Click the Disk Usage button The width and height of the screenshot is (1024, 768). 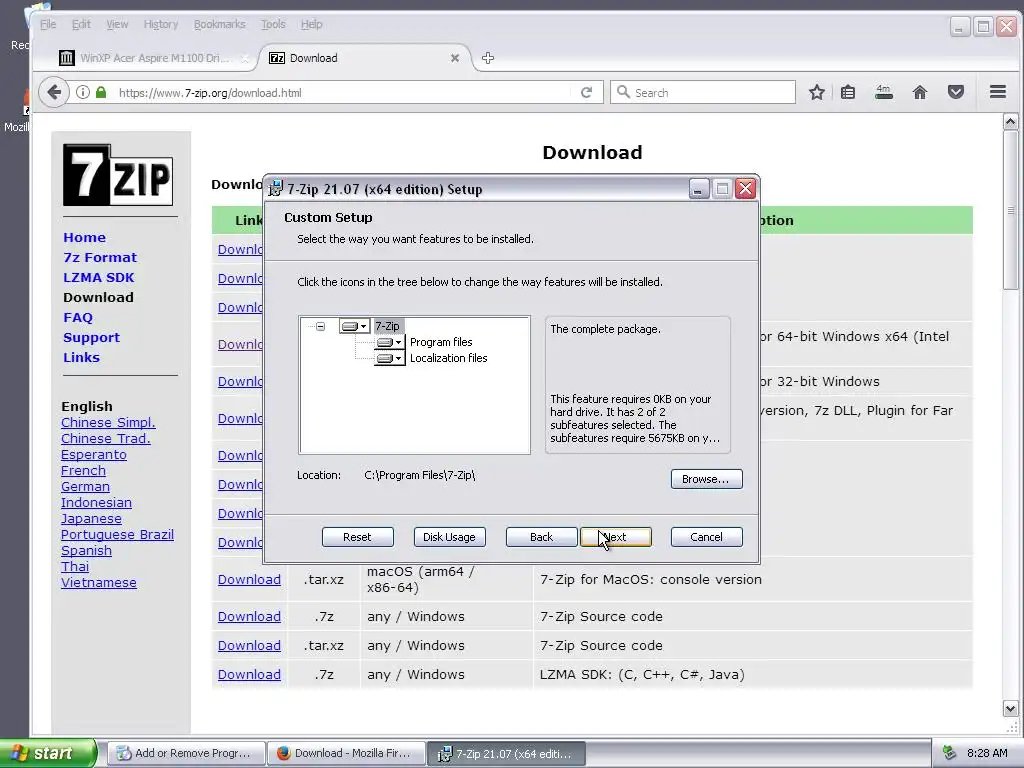coord(449,537)
